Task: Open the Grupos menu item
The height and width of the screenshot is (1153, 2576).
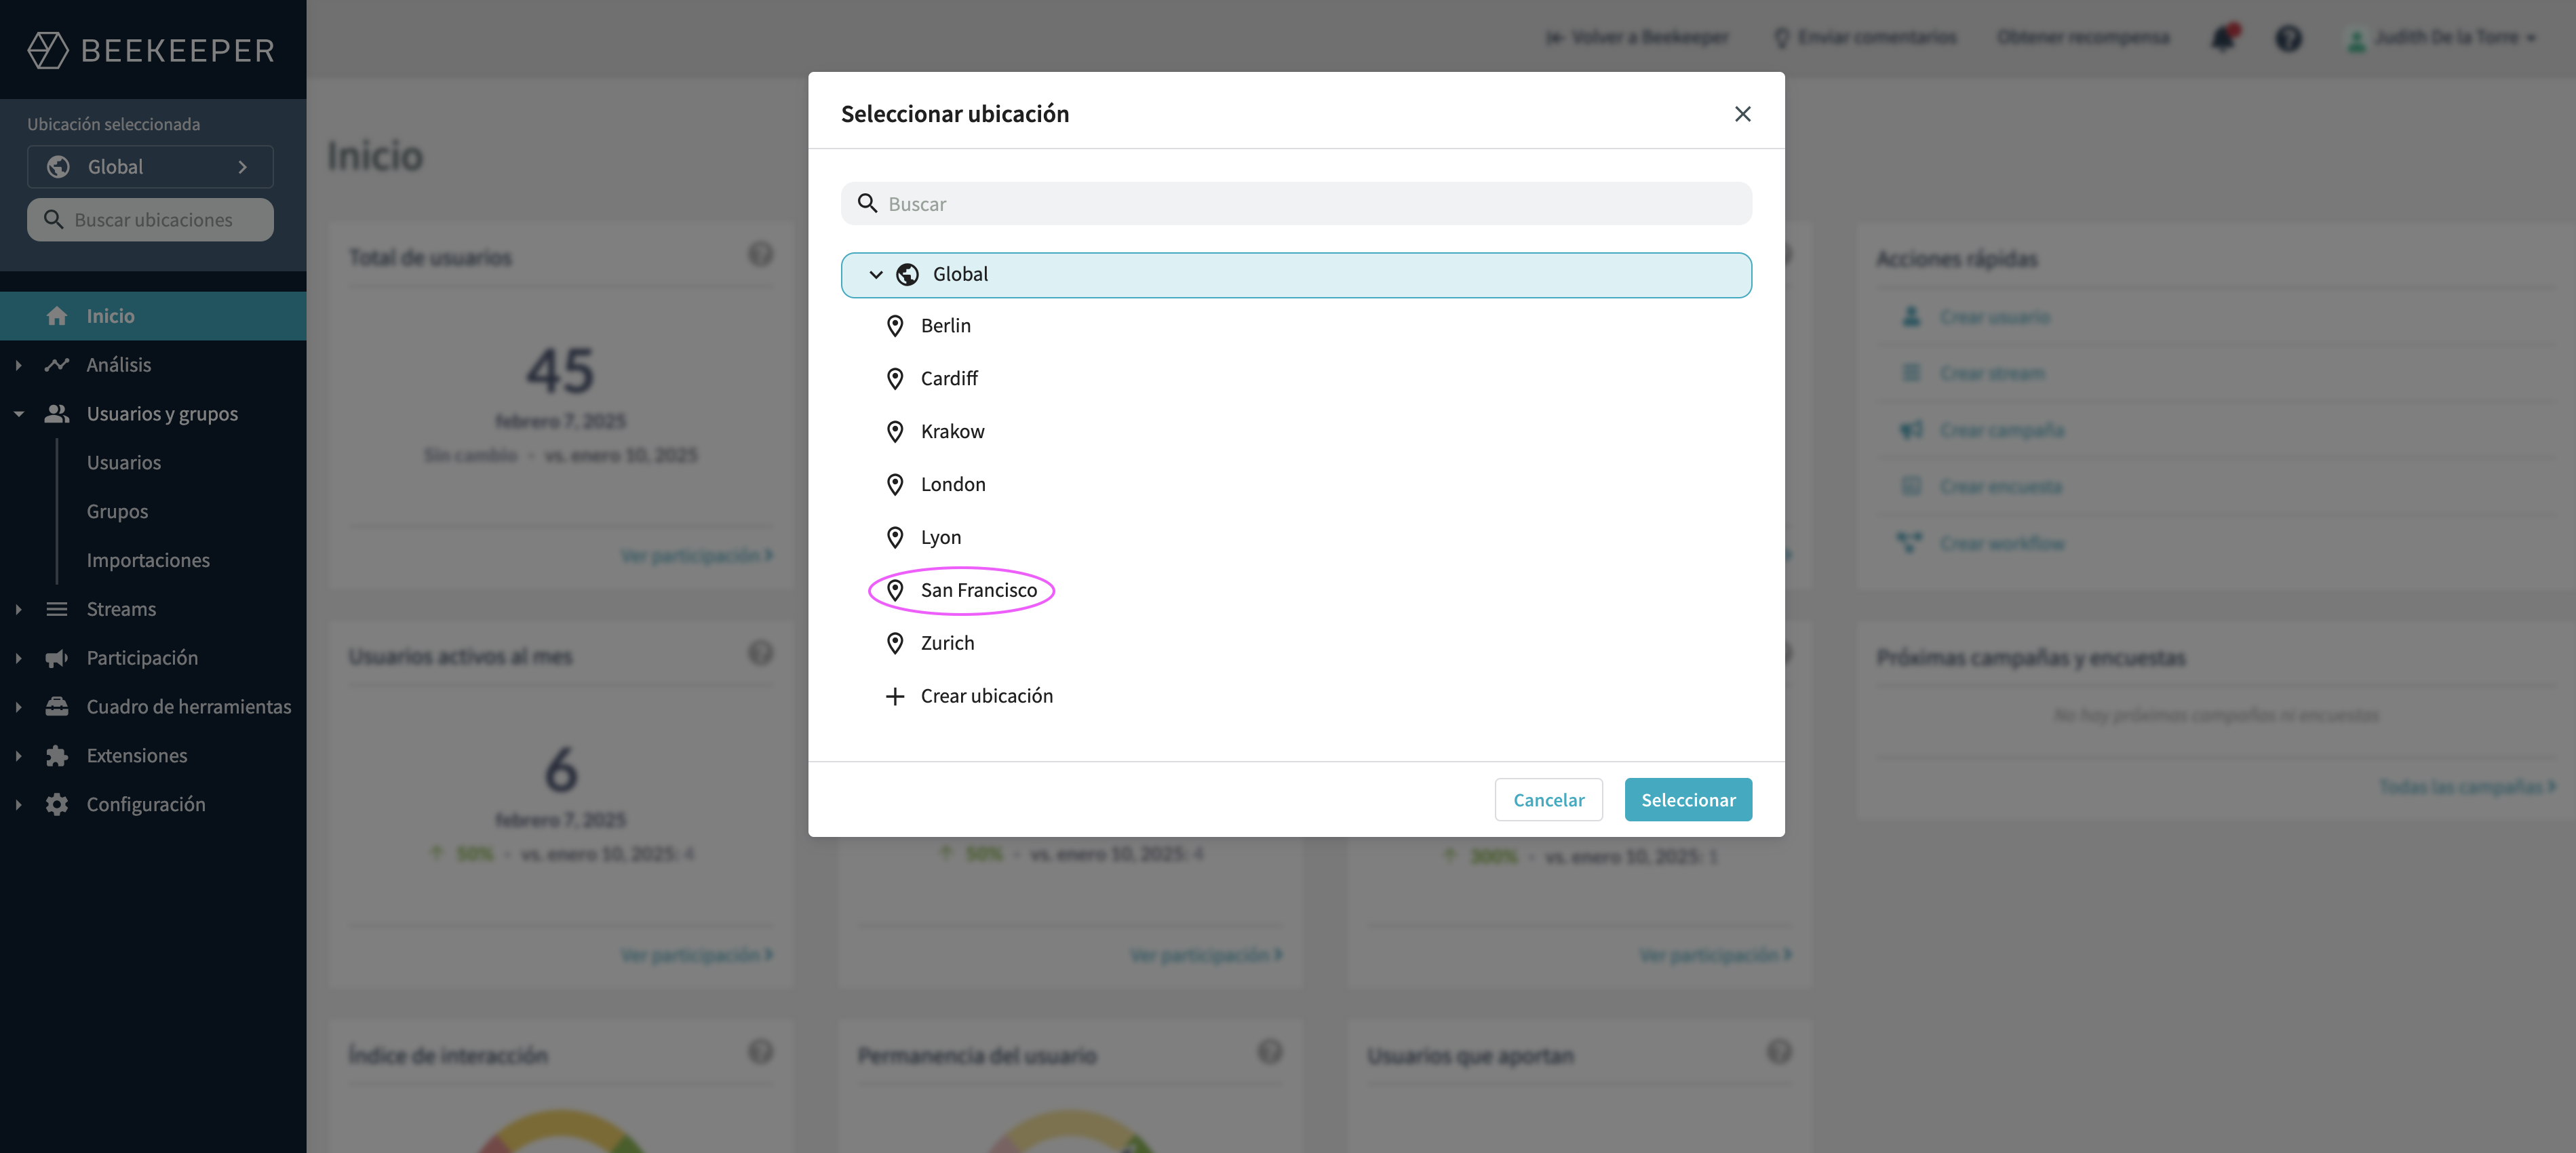Action: 117,511
